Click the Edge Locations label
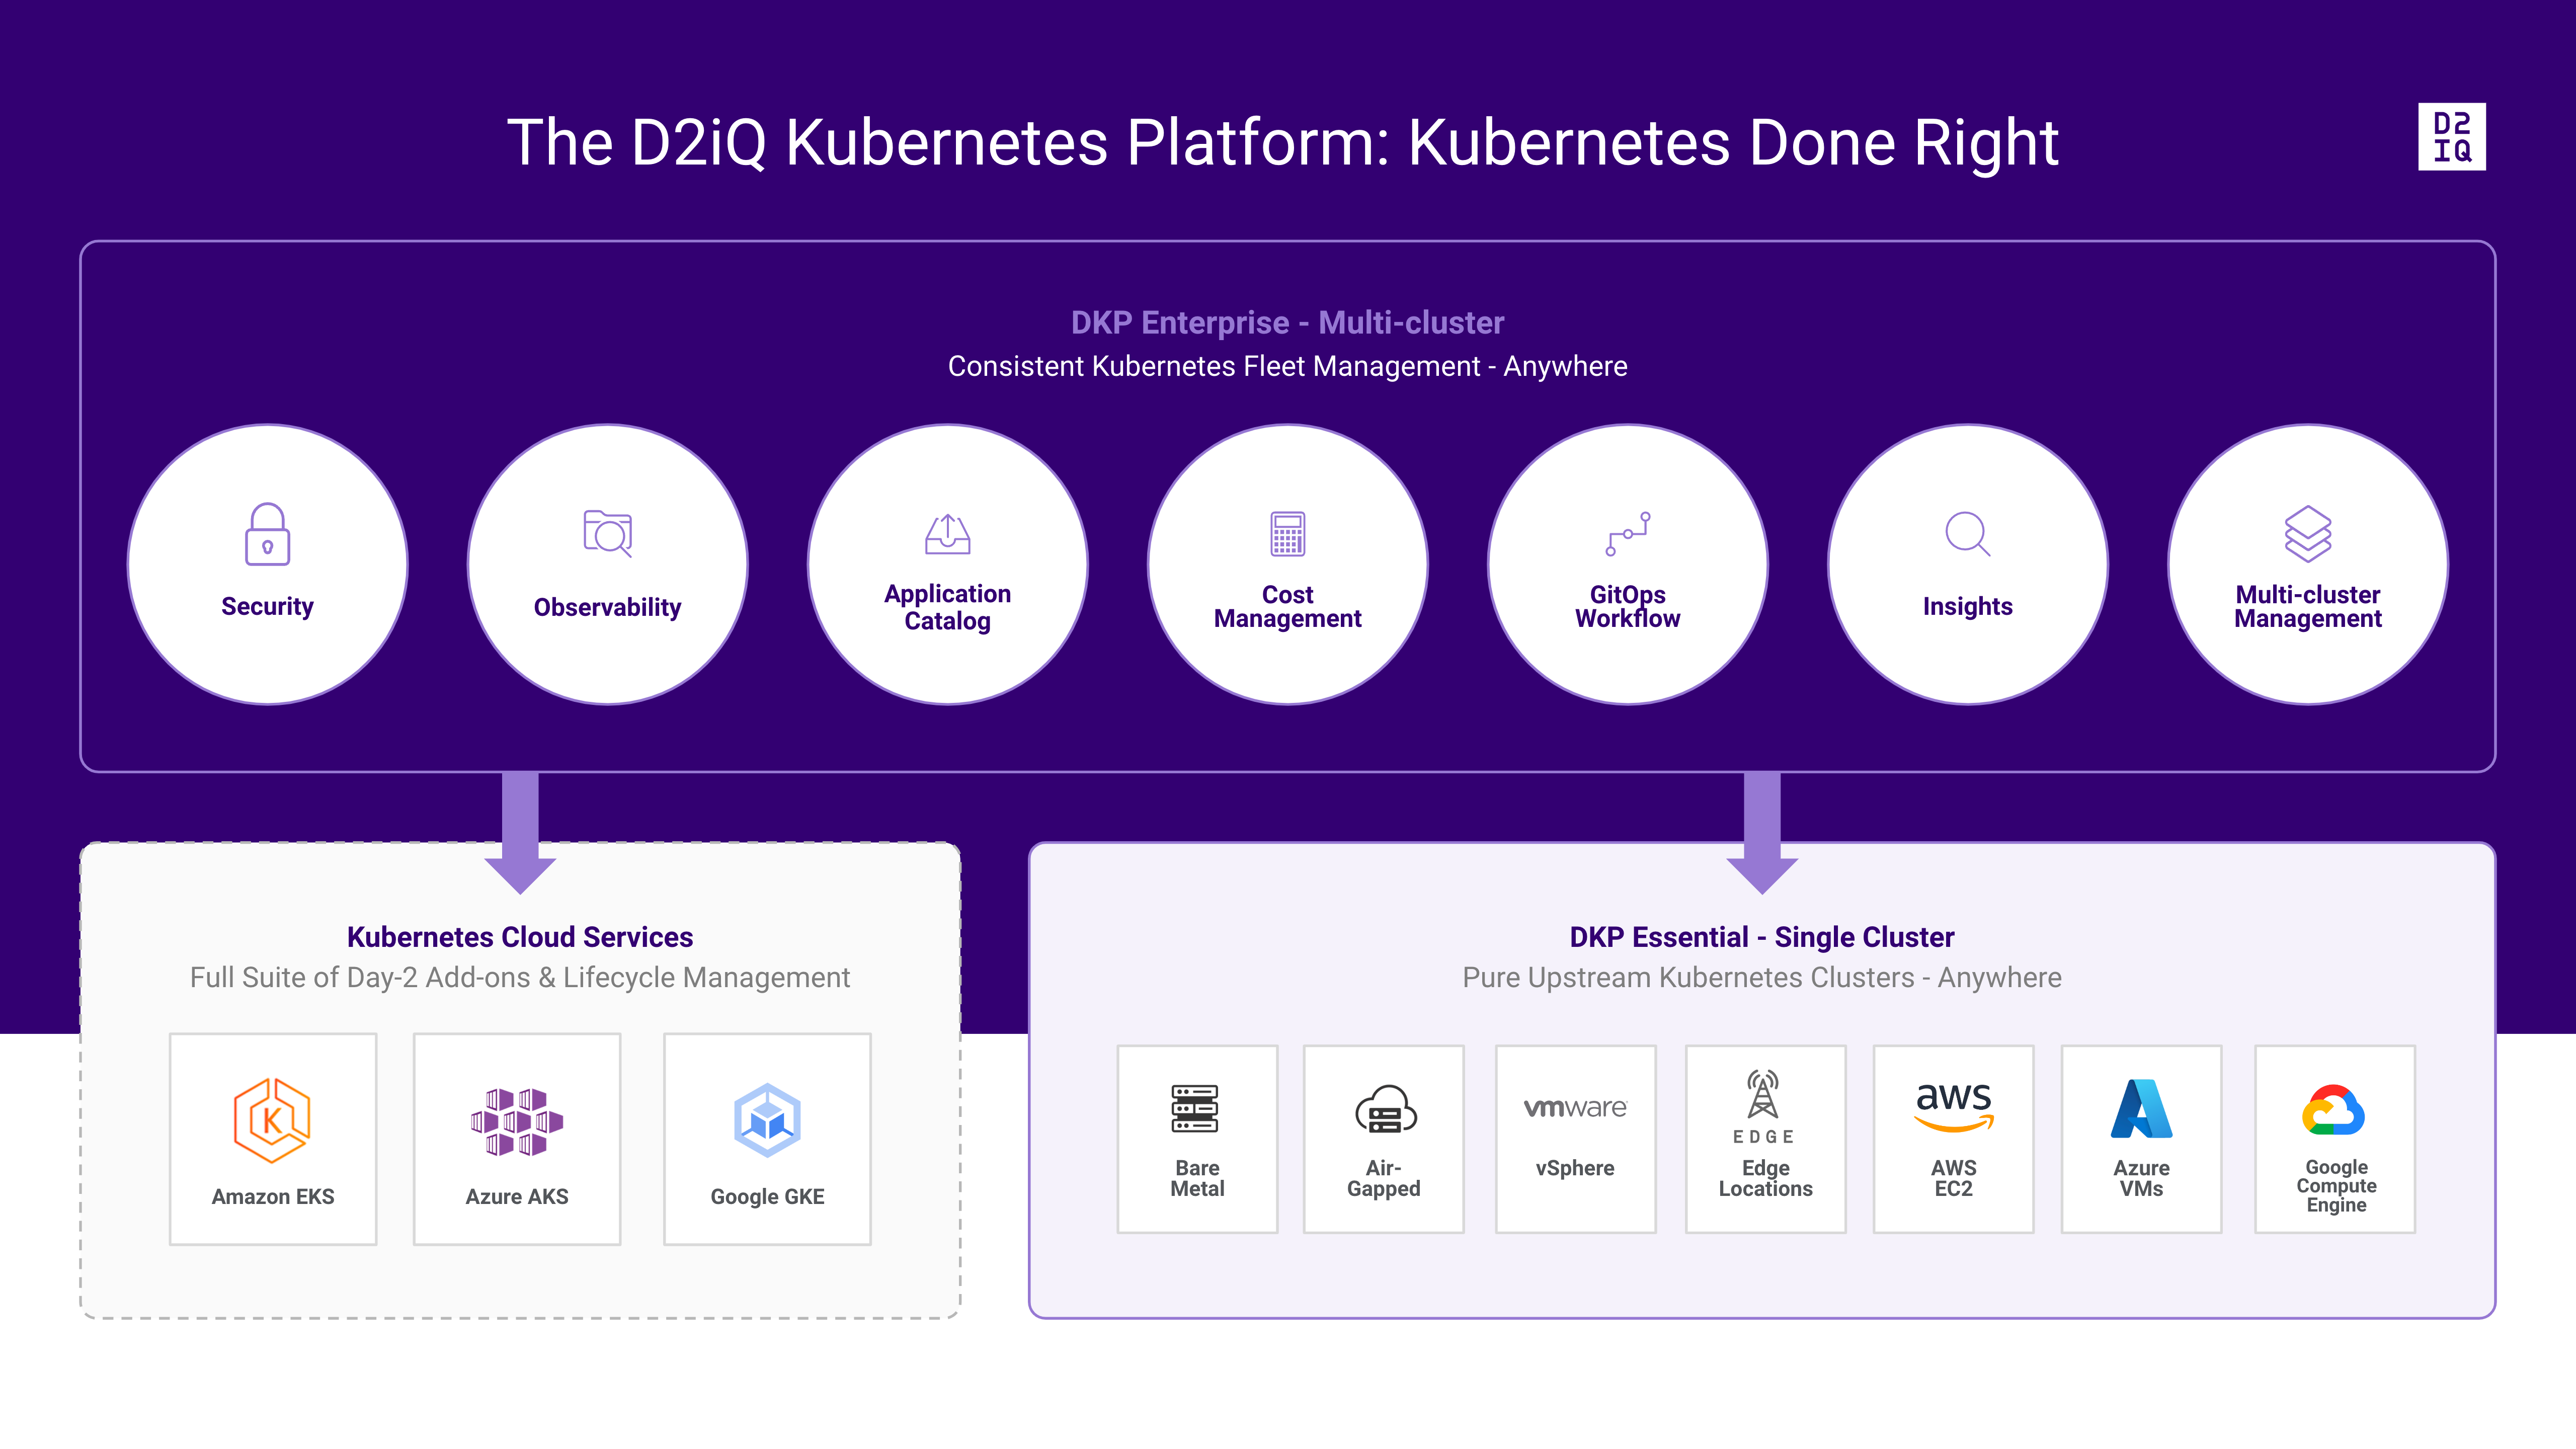 tap(1765, 1178)
